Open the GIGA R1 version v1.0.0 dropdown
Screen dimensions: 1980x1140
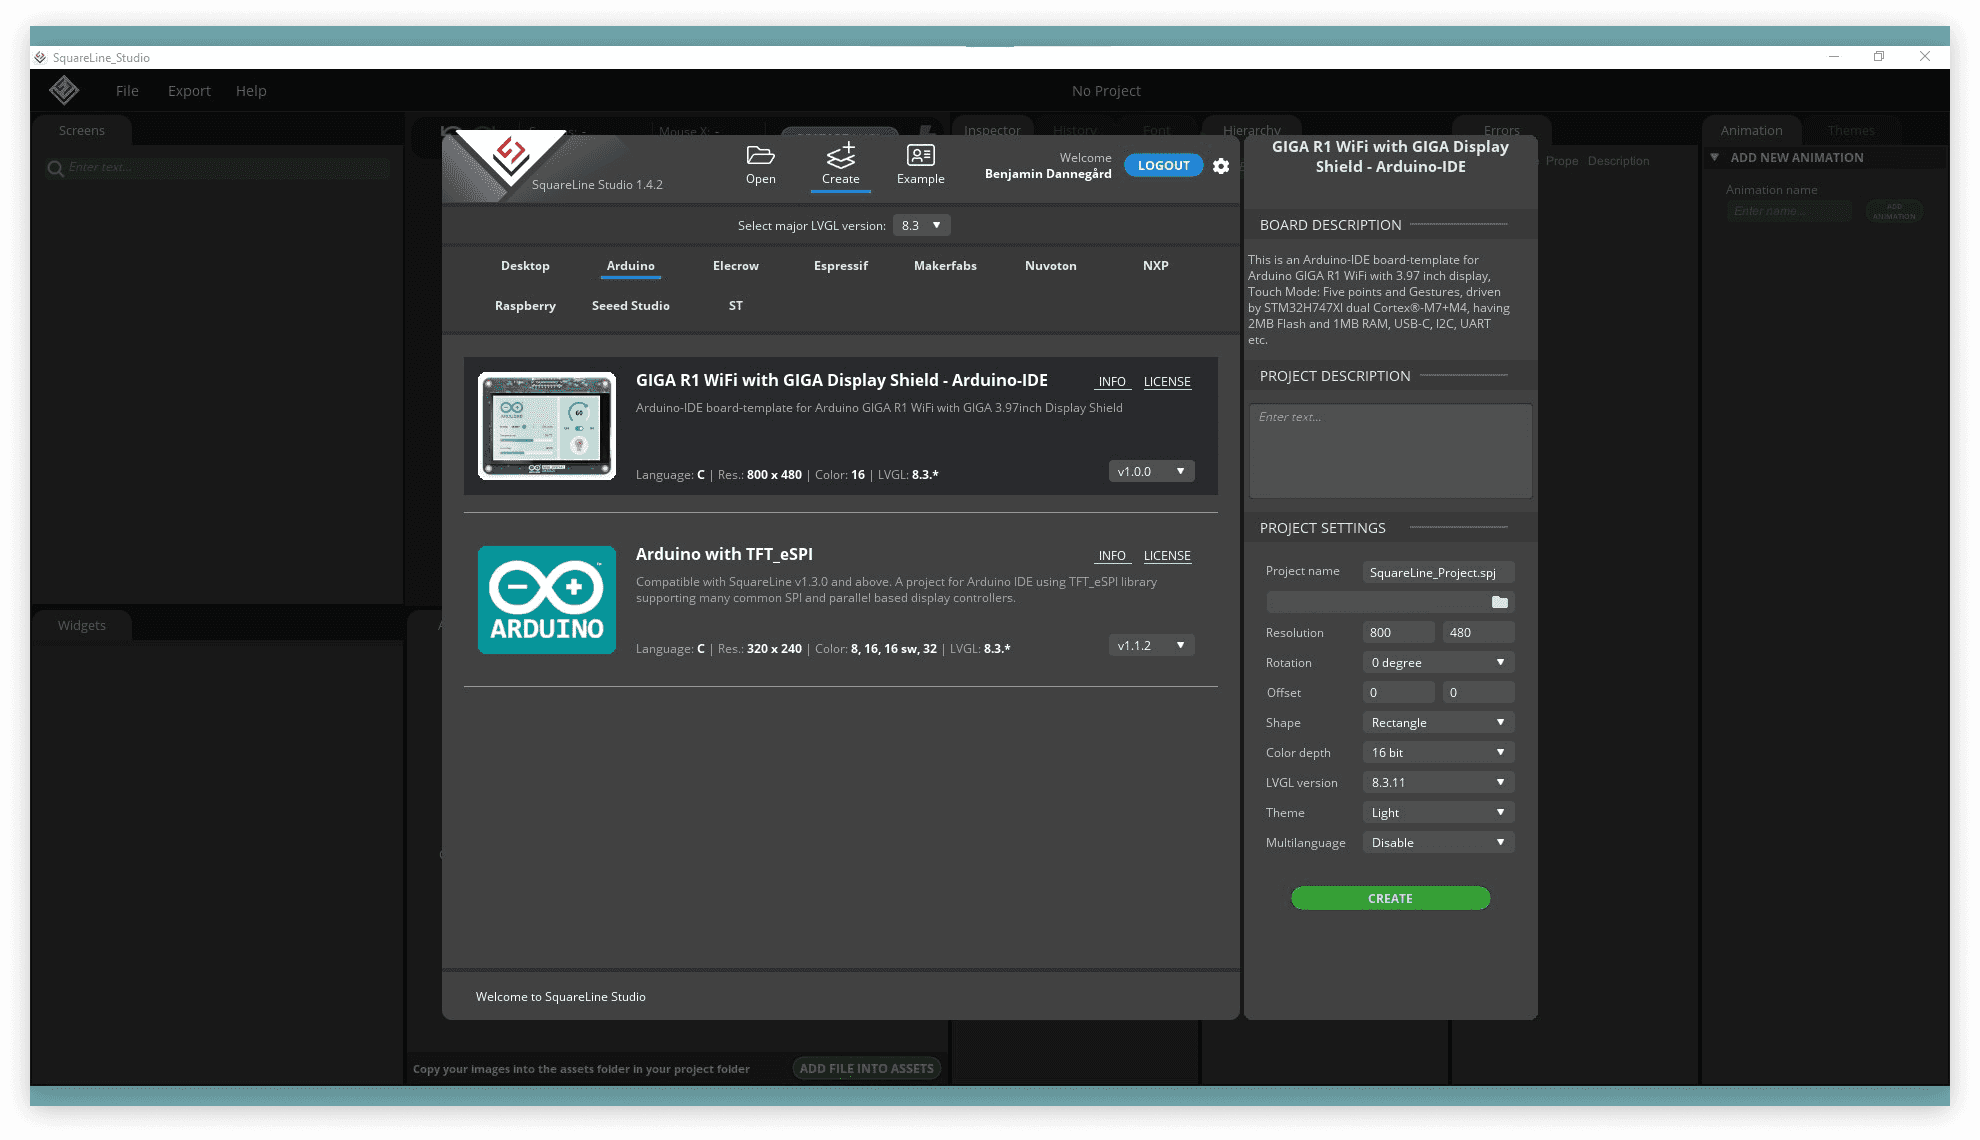point(1151,471)
